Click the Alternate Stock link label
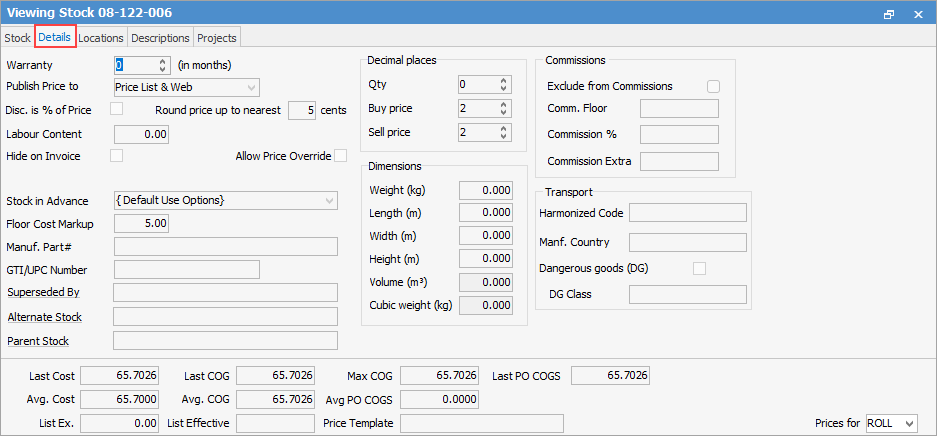The width and height of the screenshot is (937, 436). pos(44,317)
